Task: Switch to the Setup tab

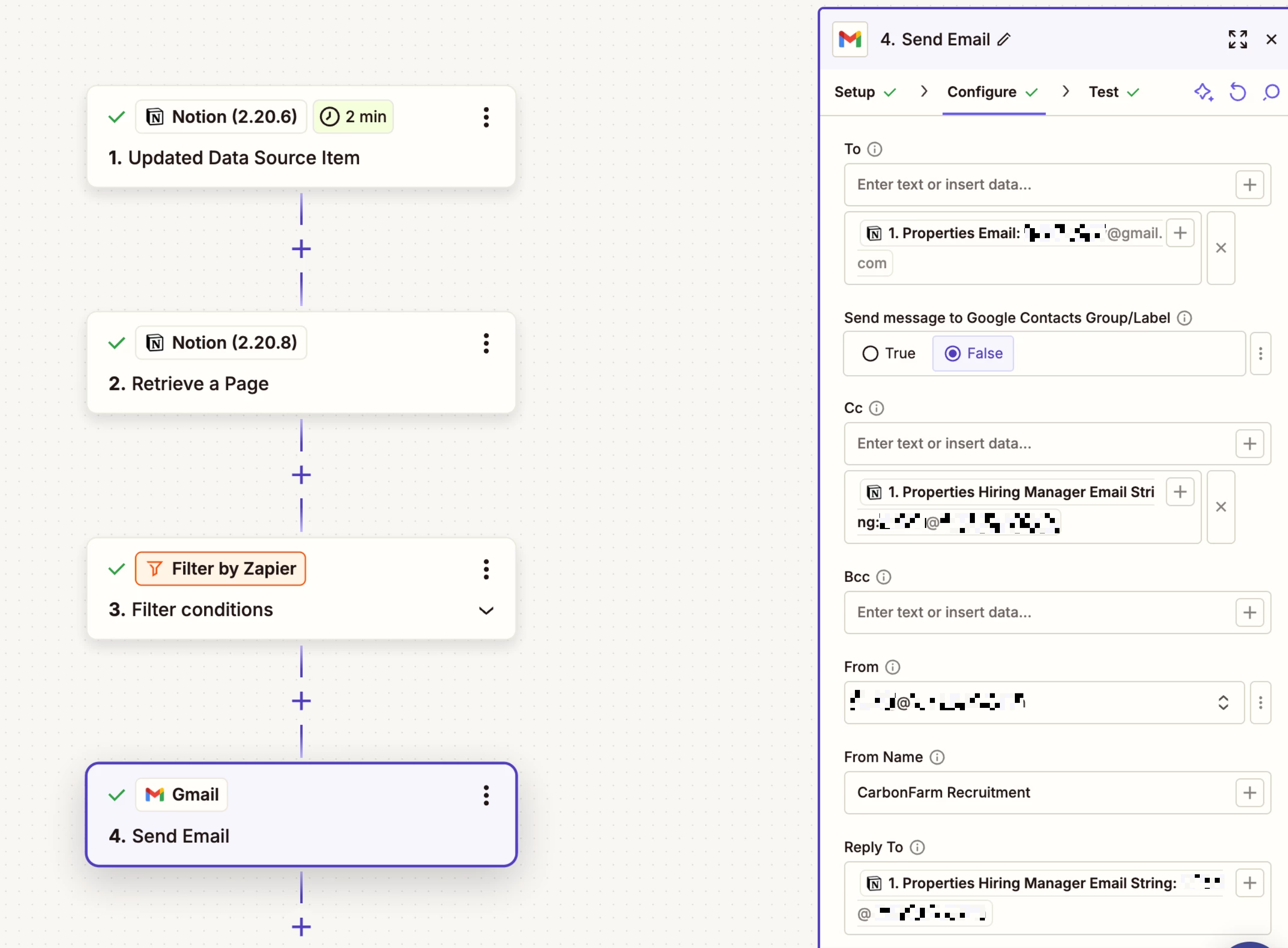Action: coord(855,92)
